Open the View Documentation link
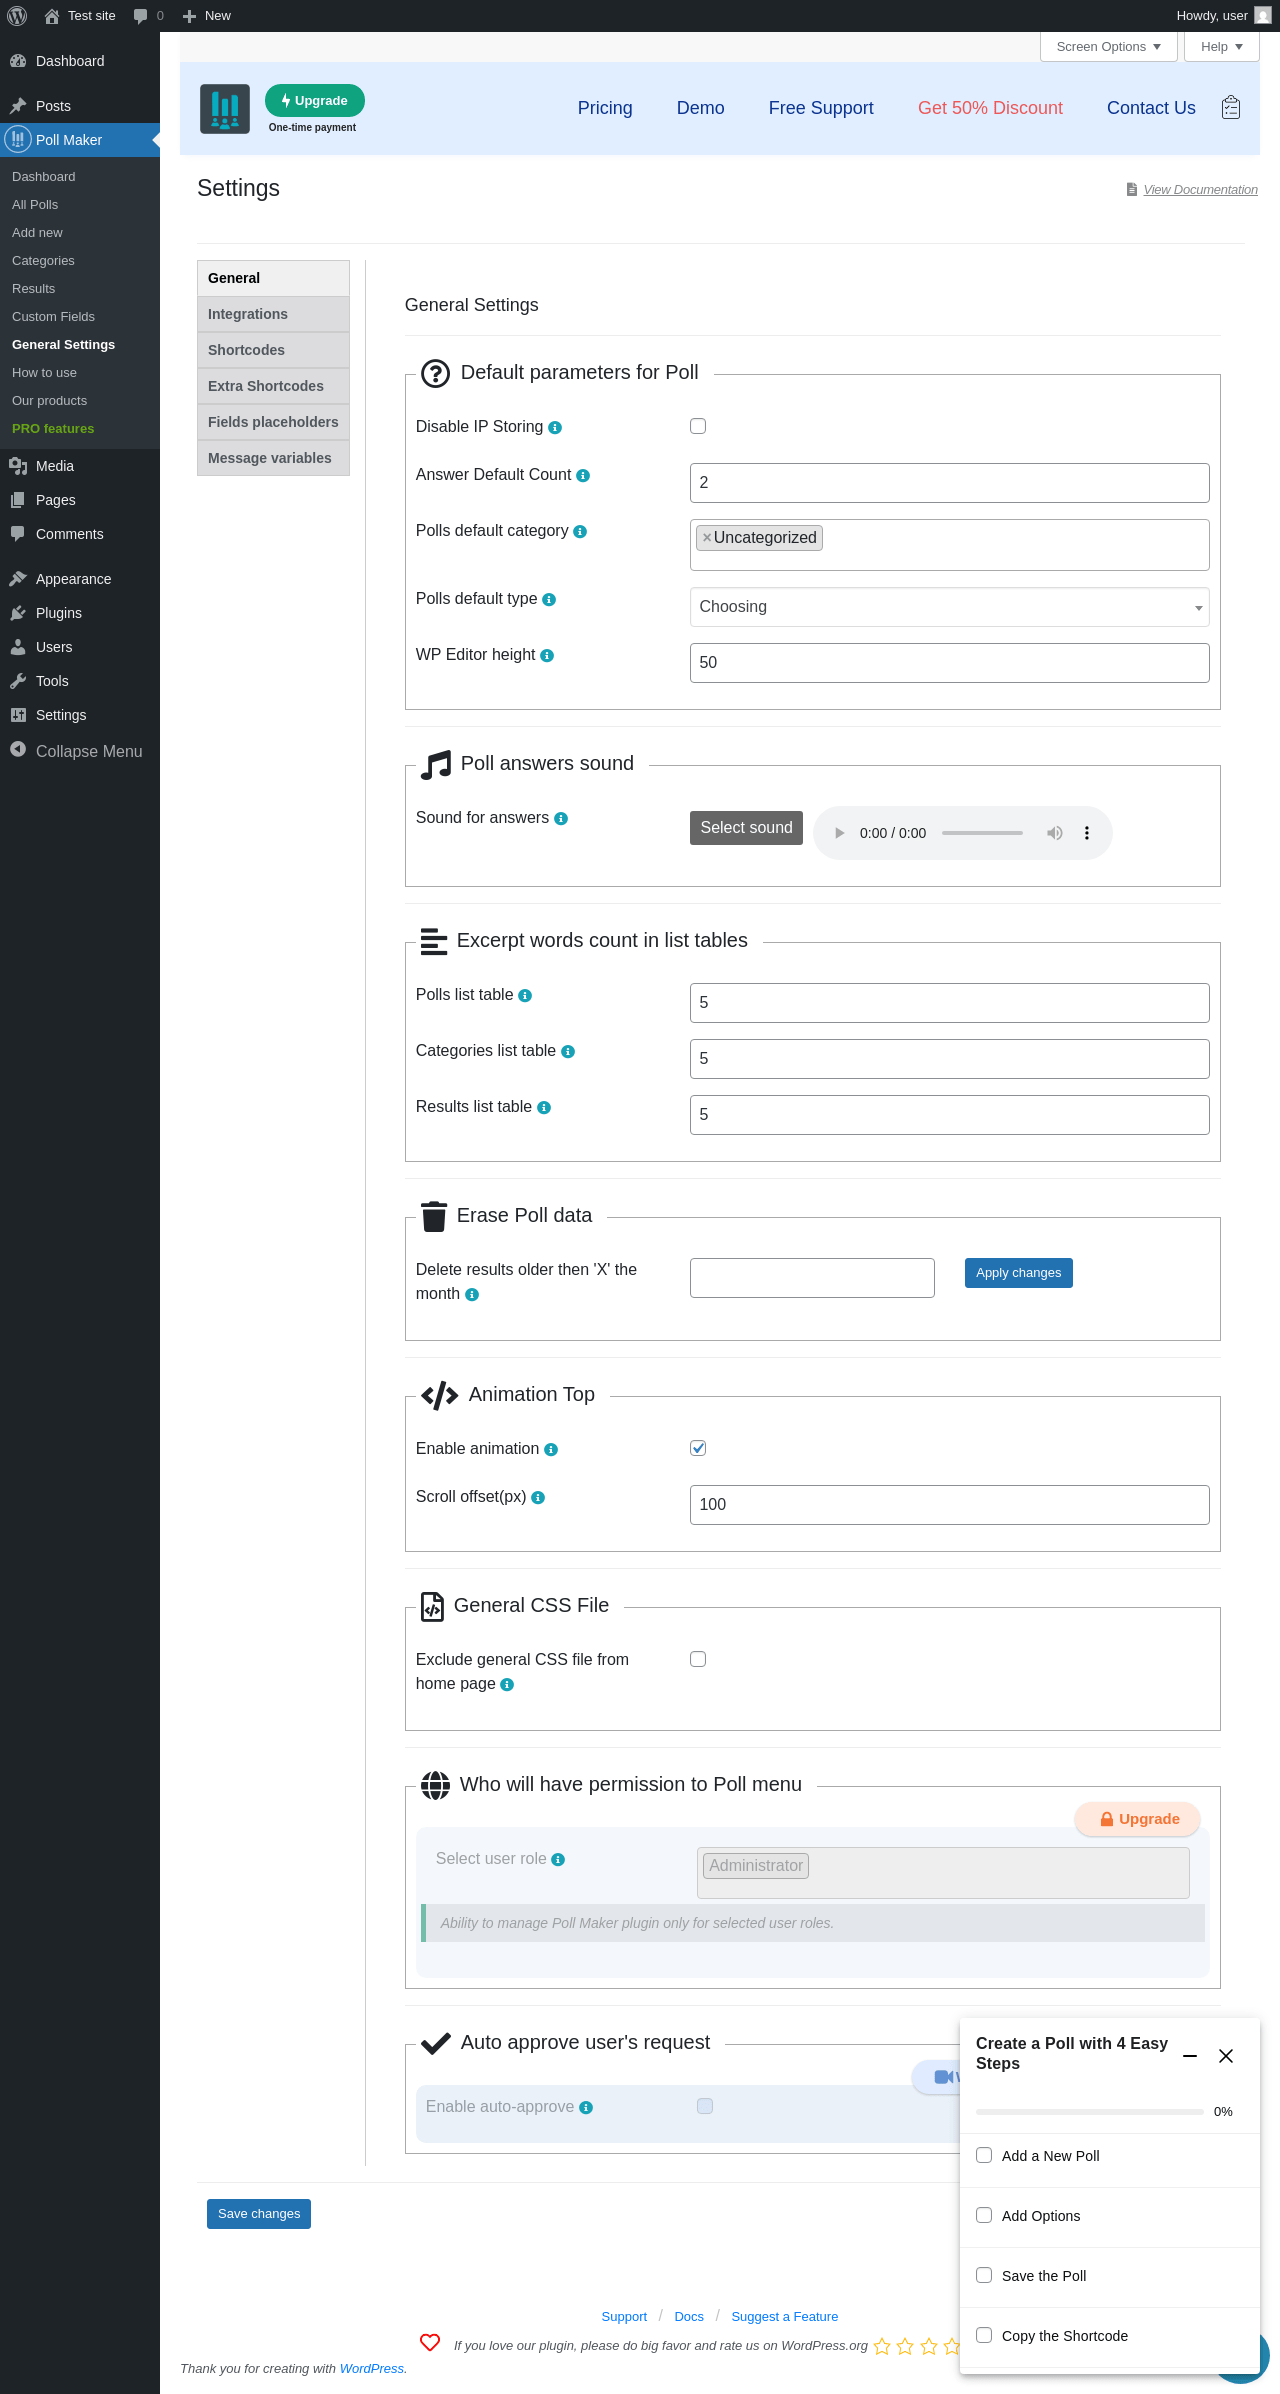The height and width of the screenshot is (2394, 1280). tap(1200, 190)
